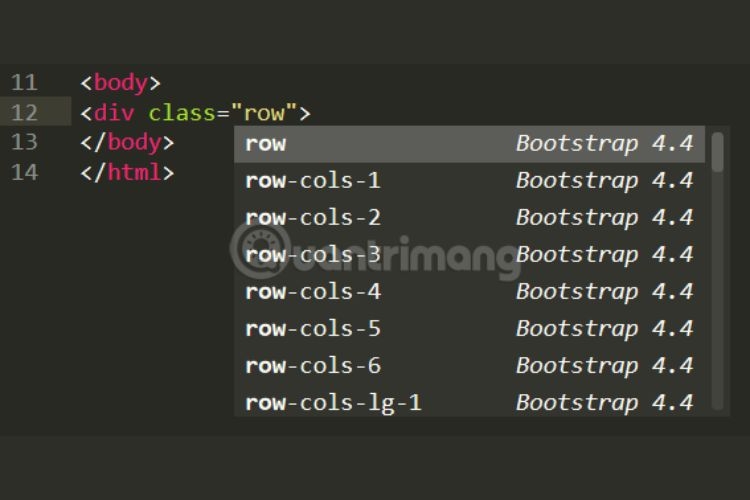Click the Bootstrap 4.4 label beside row-cols-1
750x500 pixels.
tap(605, 181)
